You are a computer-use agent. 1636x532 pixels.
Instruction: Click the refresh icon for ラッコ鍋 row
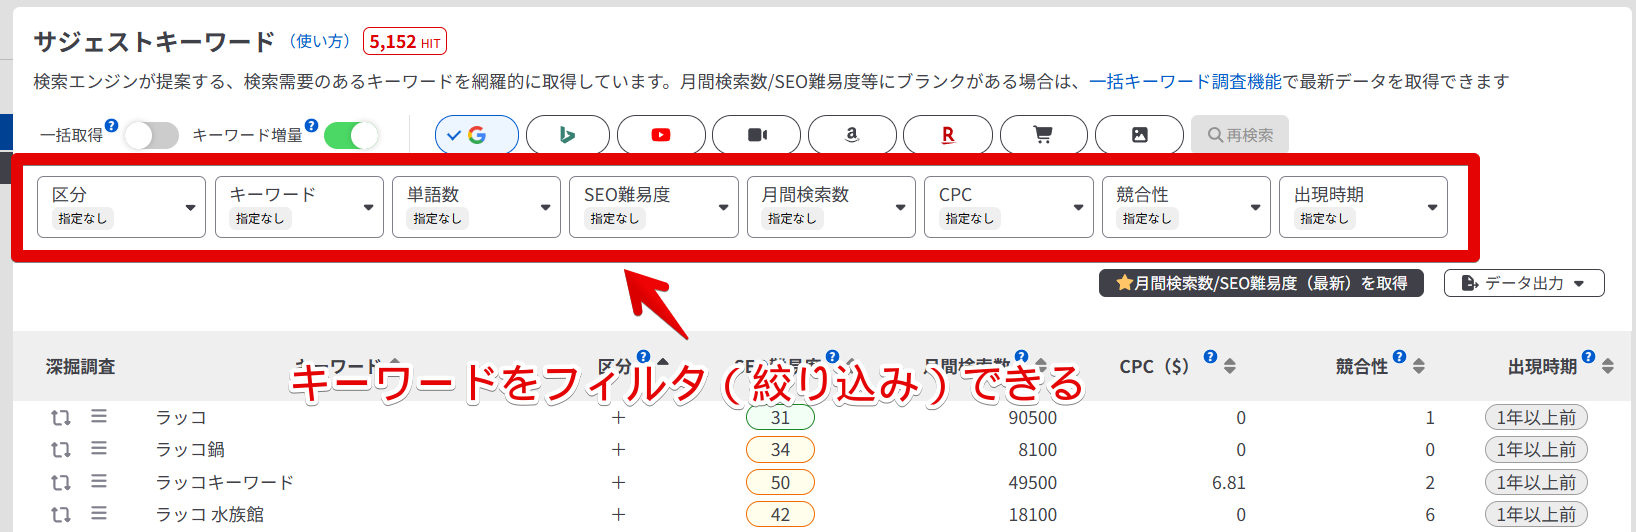(61, 450)
